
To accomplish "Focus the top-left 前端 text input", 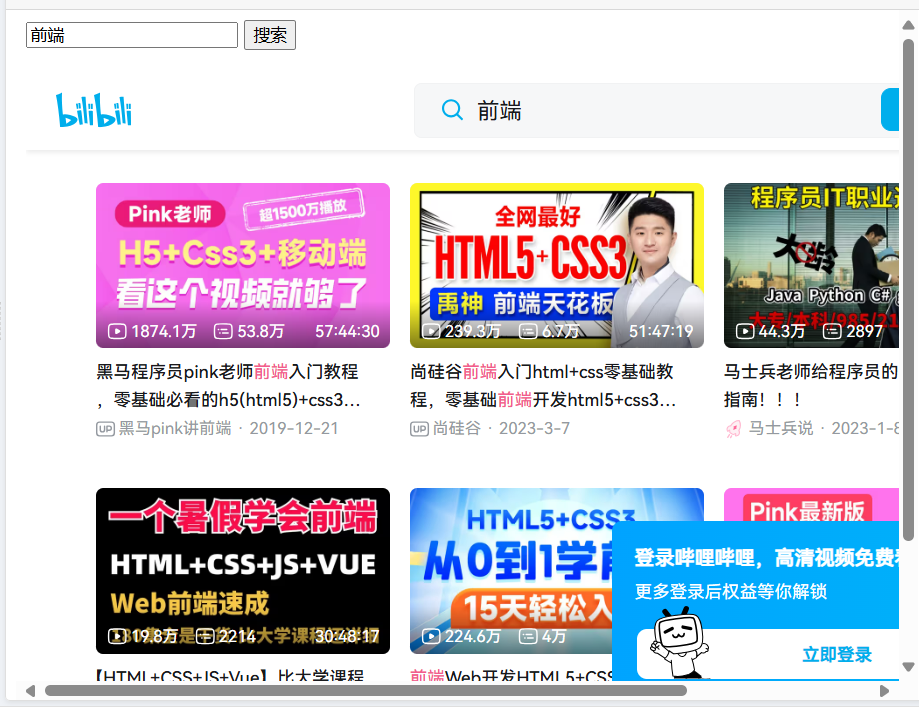I will pos(132,35).
